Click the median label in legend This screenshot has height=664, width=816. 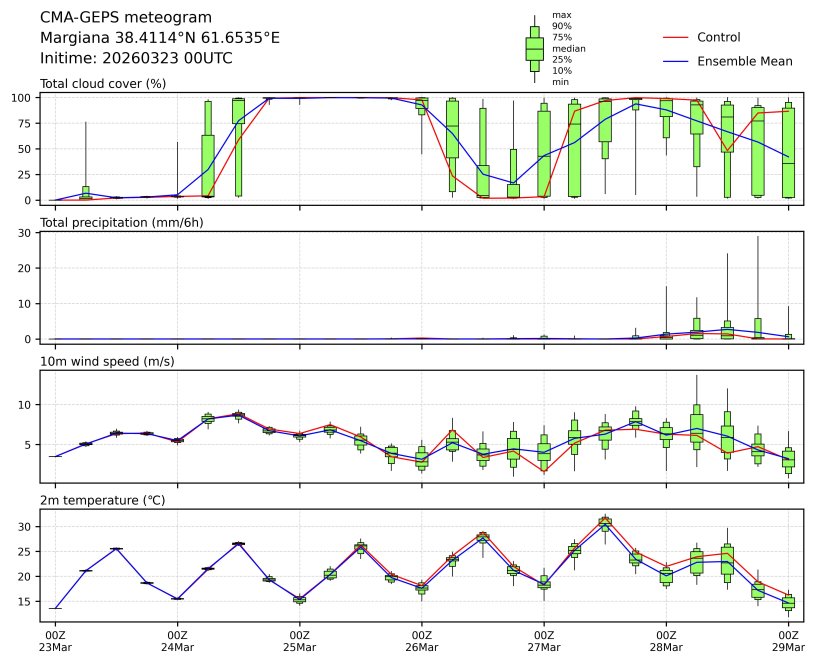[569, 48]
